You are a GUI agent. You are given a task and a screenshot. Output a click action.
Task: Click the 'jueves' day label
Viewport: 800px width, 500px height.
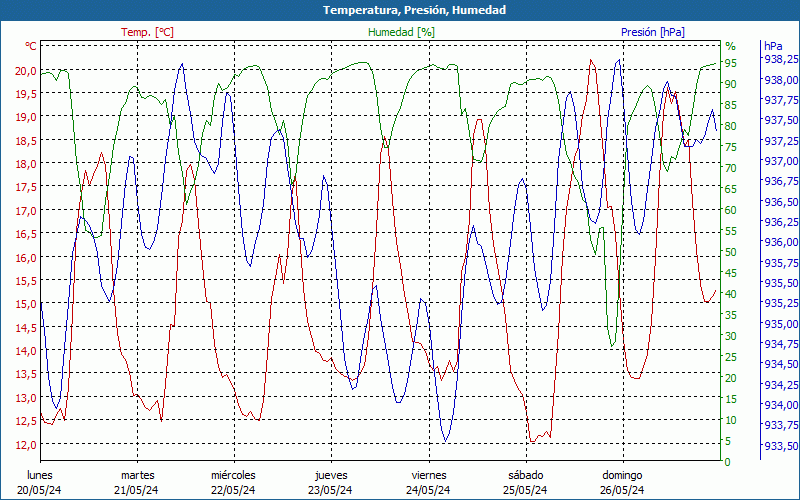331,476
